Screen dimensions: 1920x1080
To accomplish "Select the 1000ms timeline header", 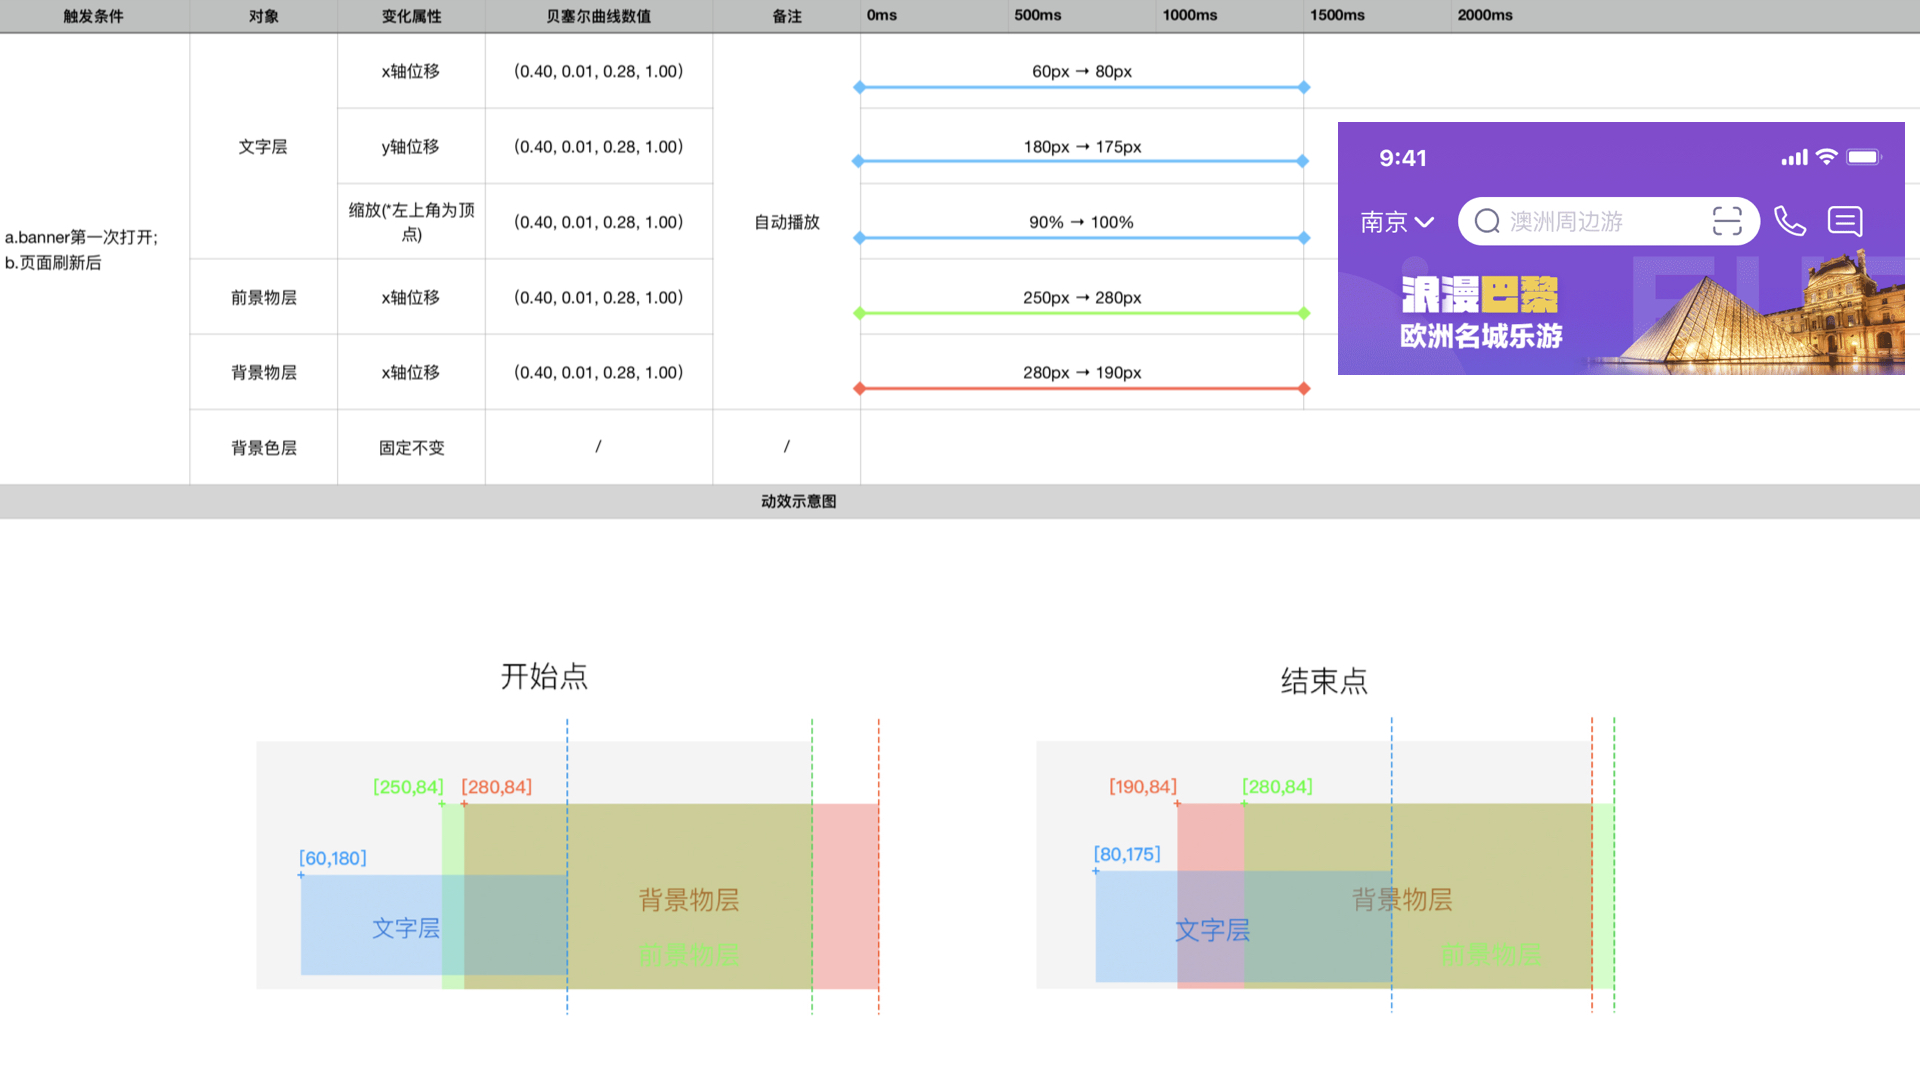I will point(1190,16).
